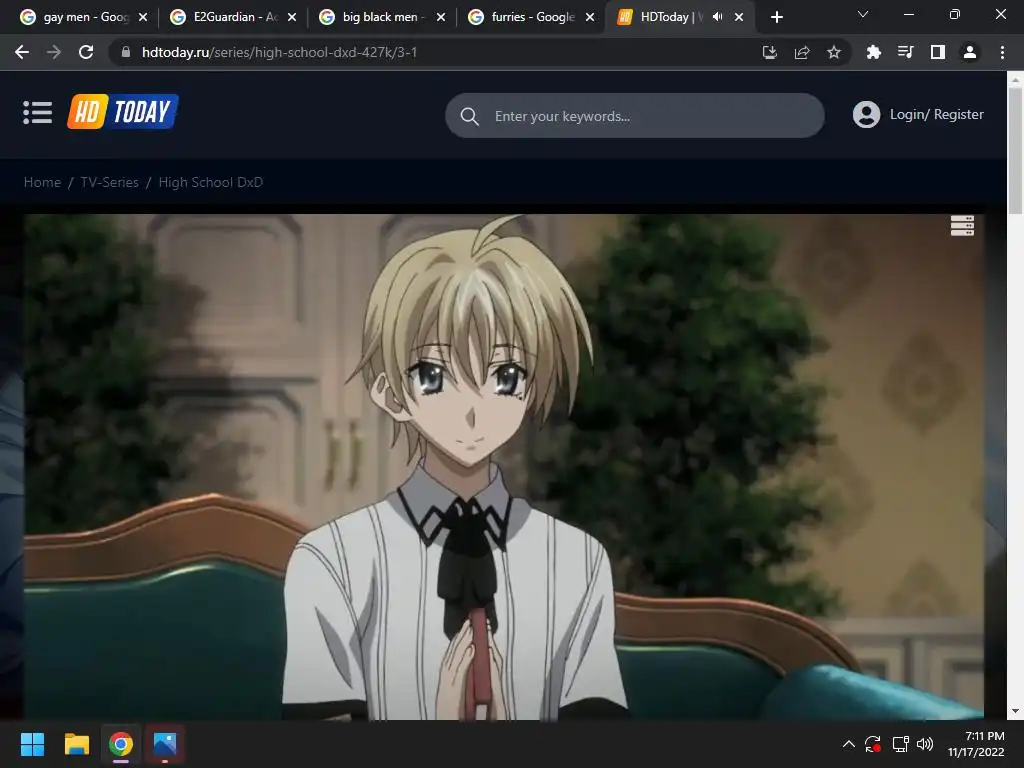The width and height of the screenshot is (1024, 768).
Task: Toggle Chrome side panel
Action: pyautogui.click(x=938, y=52)
